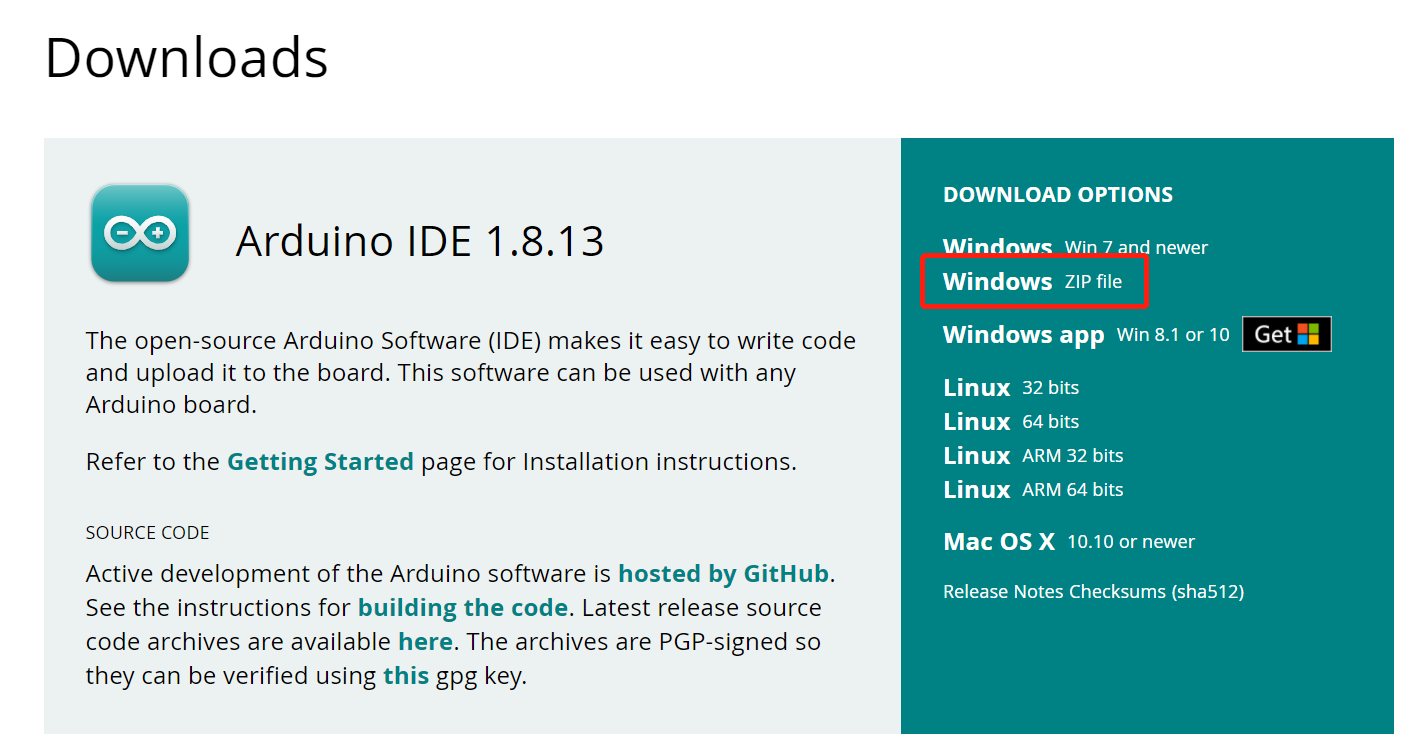Viewport: 1427px width, 746px height.
Task: Open 'this' gpg key link
Action: (406, 675)
